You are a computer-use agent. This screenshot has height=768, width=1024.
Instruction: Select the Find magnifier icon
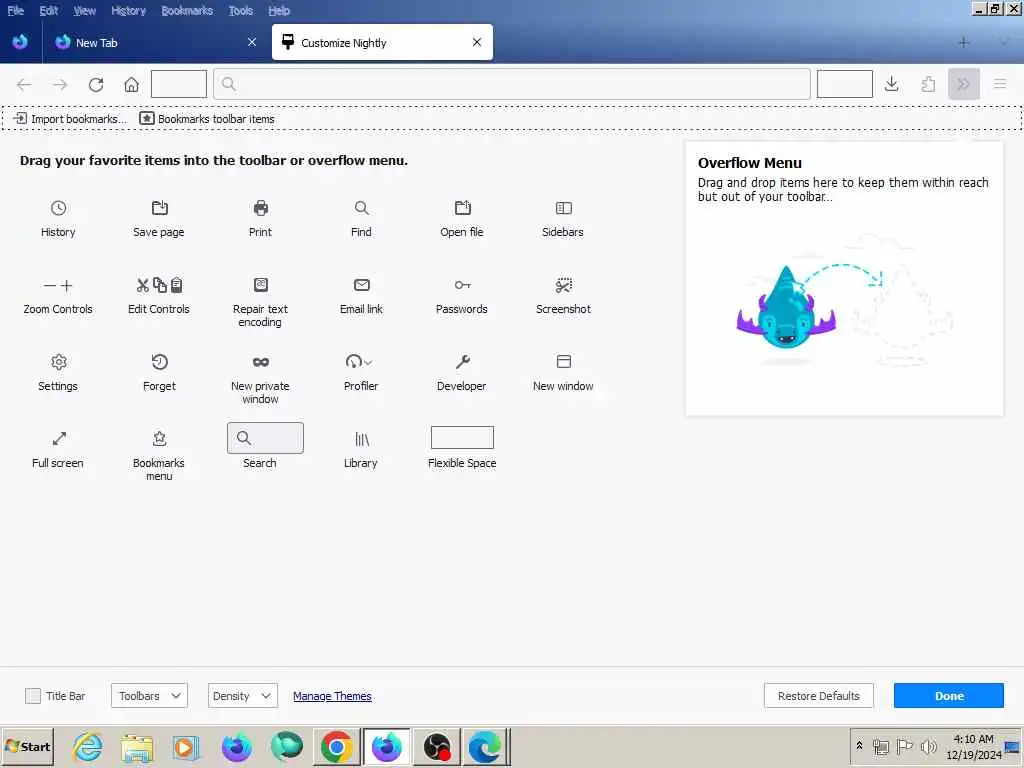pyautogui.click(x=361, y=208)
